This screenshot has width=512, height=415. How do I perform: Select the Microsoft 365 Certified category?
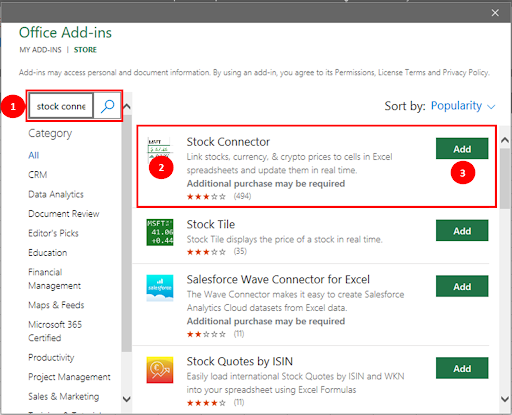[x=55, y=331]
